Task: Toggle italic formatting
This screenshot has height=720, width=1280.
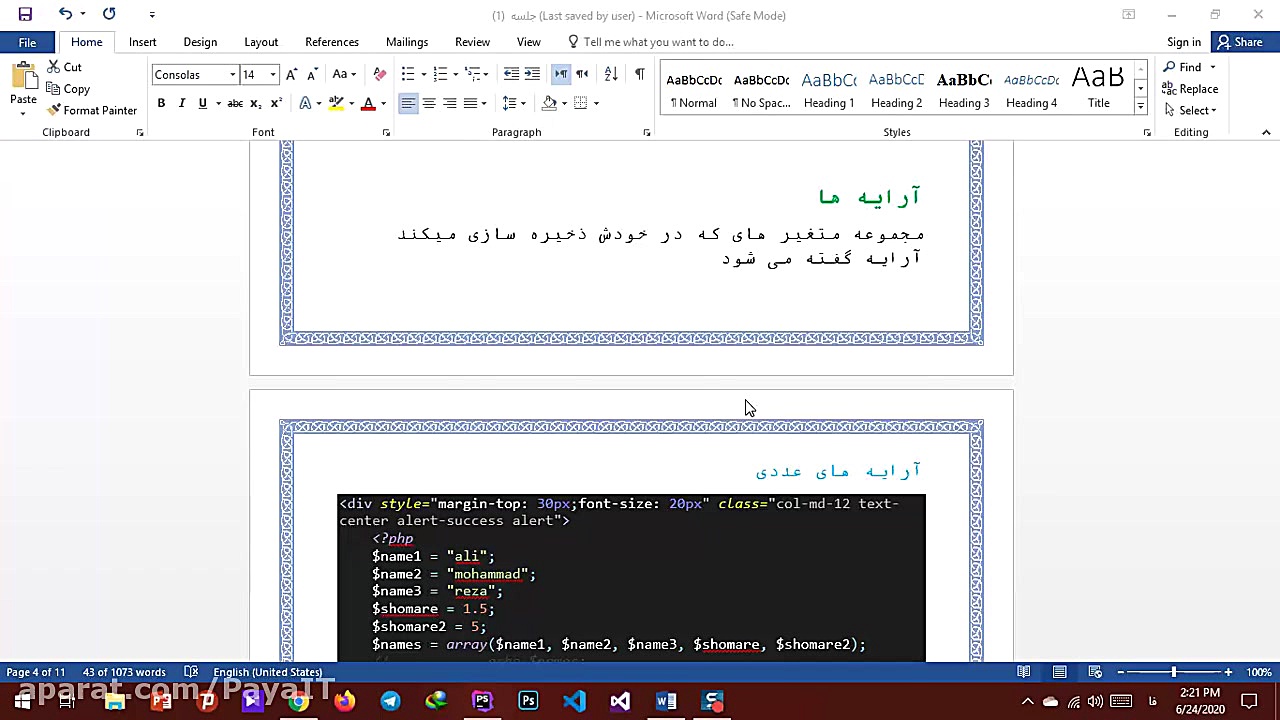Action: tap(181, 103)
